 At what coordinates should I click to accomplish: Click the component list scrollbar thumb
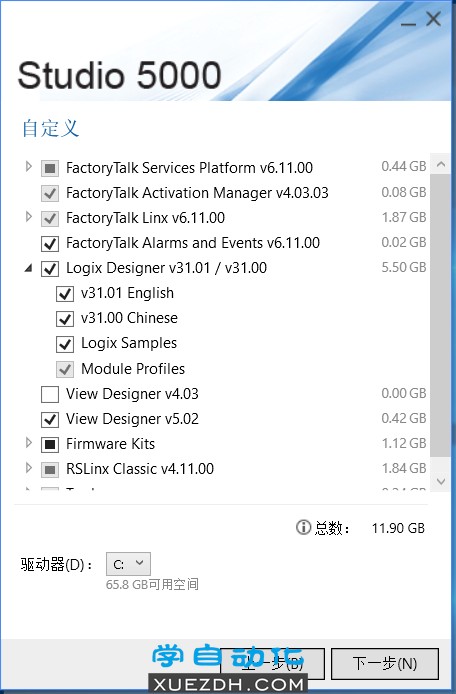pyautogui.click(x=441, y=316)
